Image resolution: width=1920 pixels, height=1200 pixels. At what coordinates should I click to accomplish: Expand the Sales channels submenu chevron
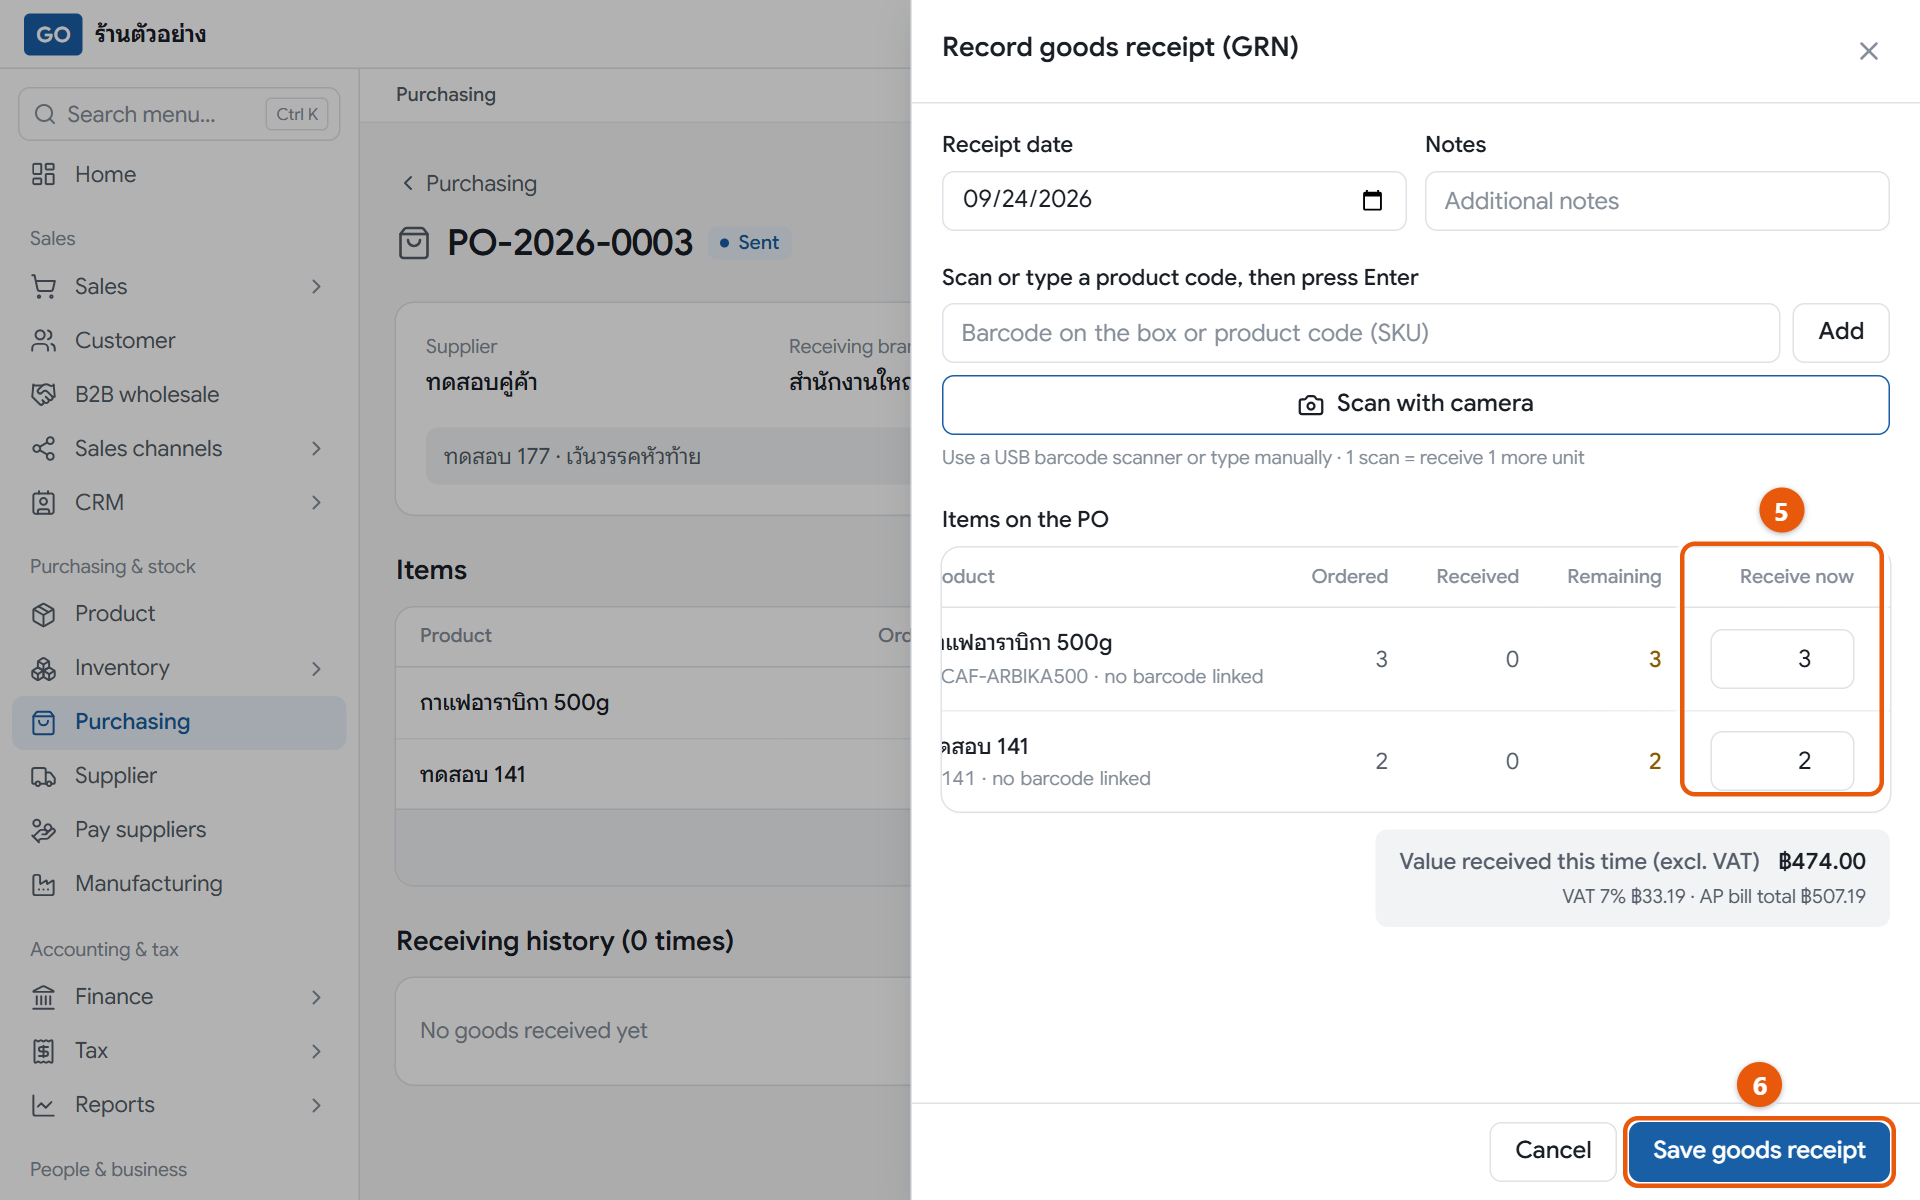coord(316,449)
